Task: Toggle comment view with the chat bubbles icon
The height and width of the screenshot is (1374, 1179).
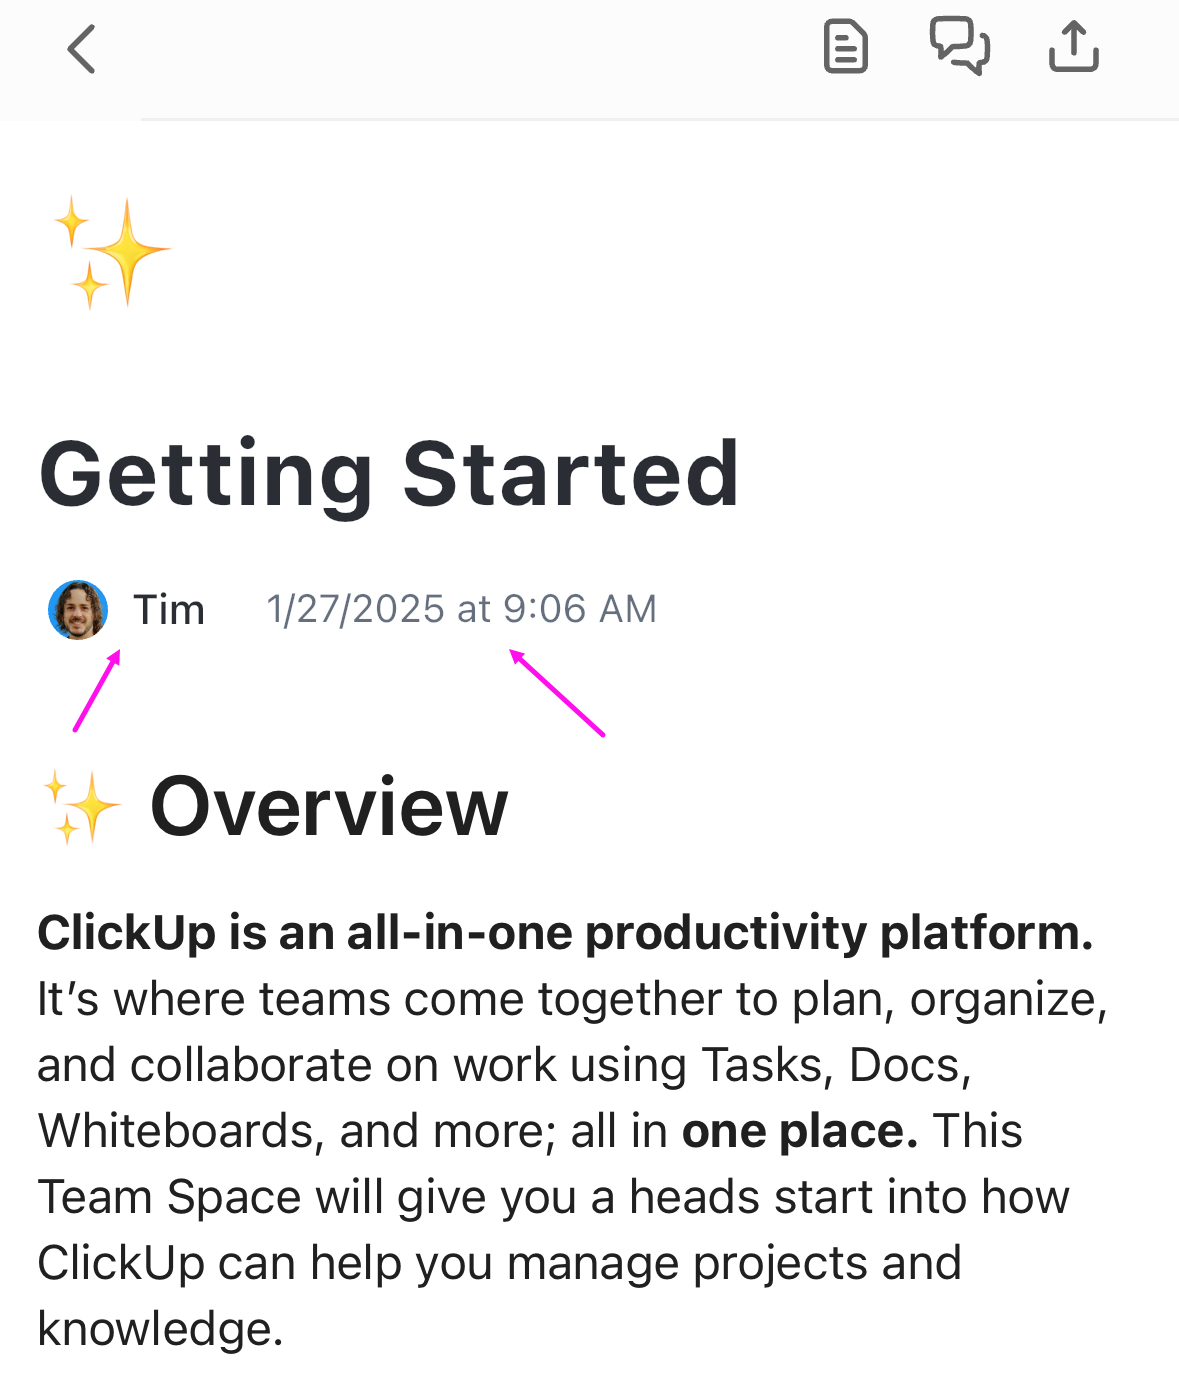Action: pyautogui.click(x=961, y=47)
